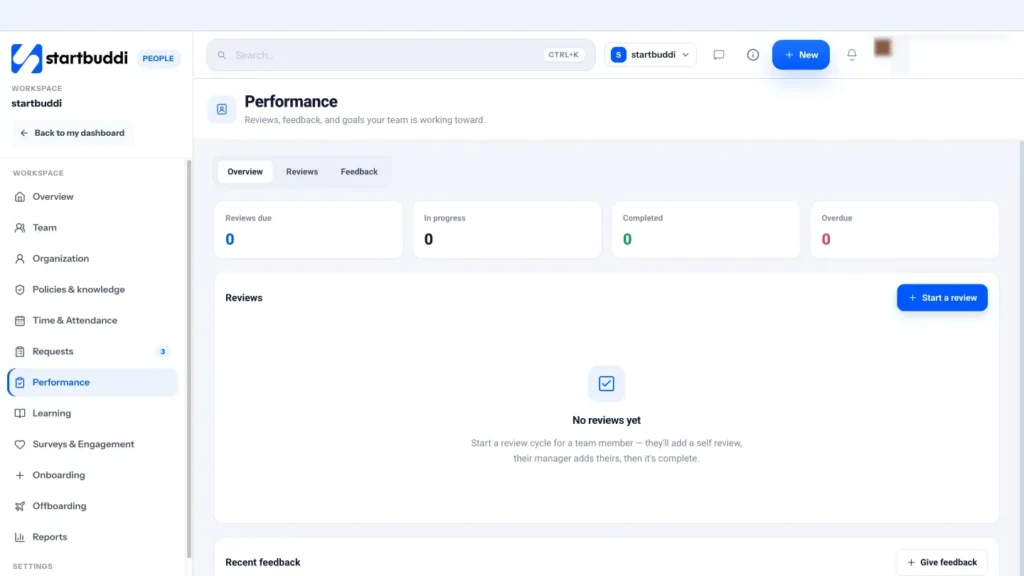Open the chat messages icon
Image resolution: width=1024 pixels, height=576 pixels.
tap(718, 55)
